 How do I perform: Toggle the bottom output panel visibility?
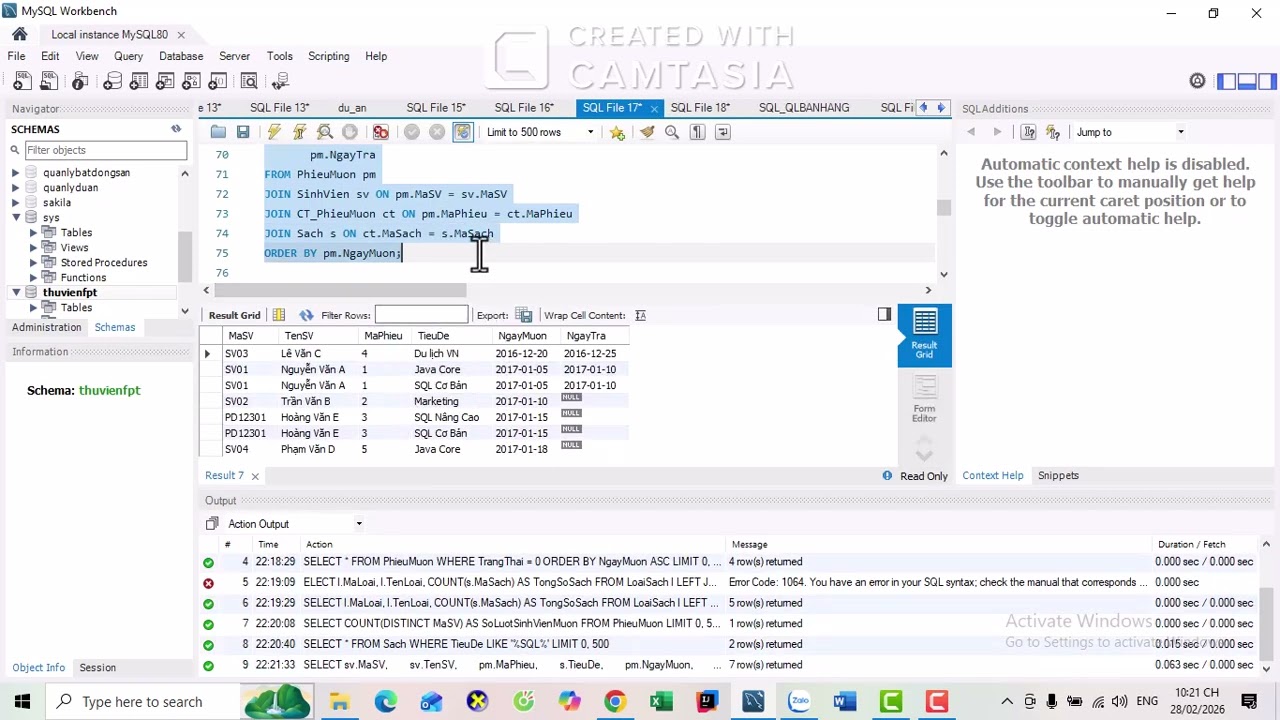(1247, 81)
